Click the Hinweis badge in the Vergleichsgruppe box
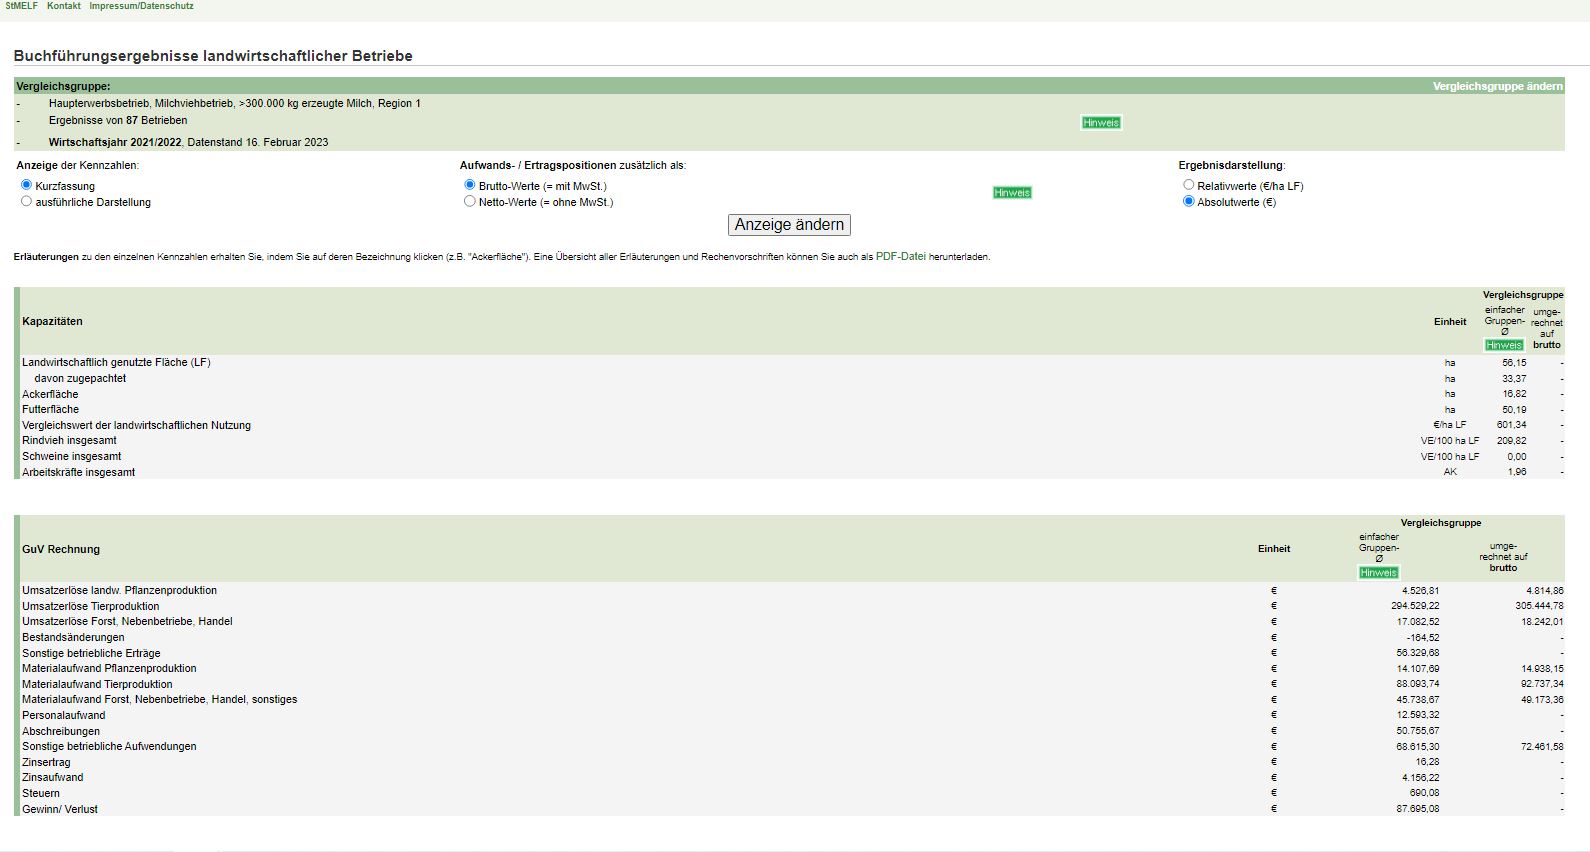This screenshot has height=852, width=1590. coord(1100,123)
